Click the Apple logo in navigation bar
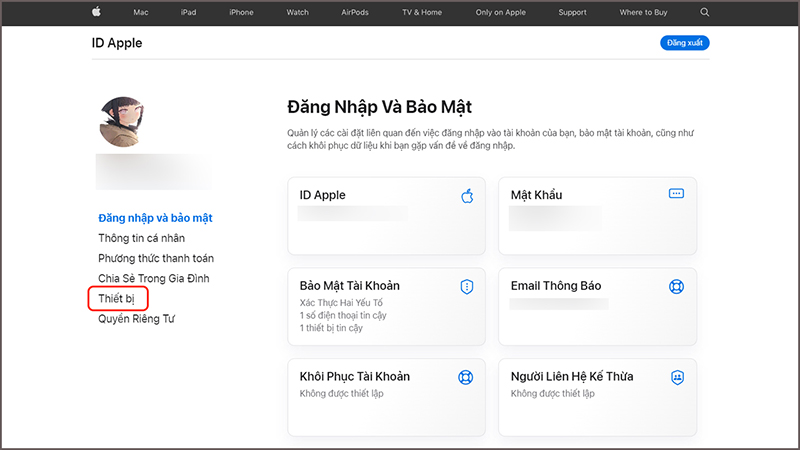This screenshot has width=800, height=450. (96, 12)
